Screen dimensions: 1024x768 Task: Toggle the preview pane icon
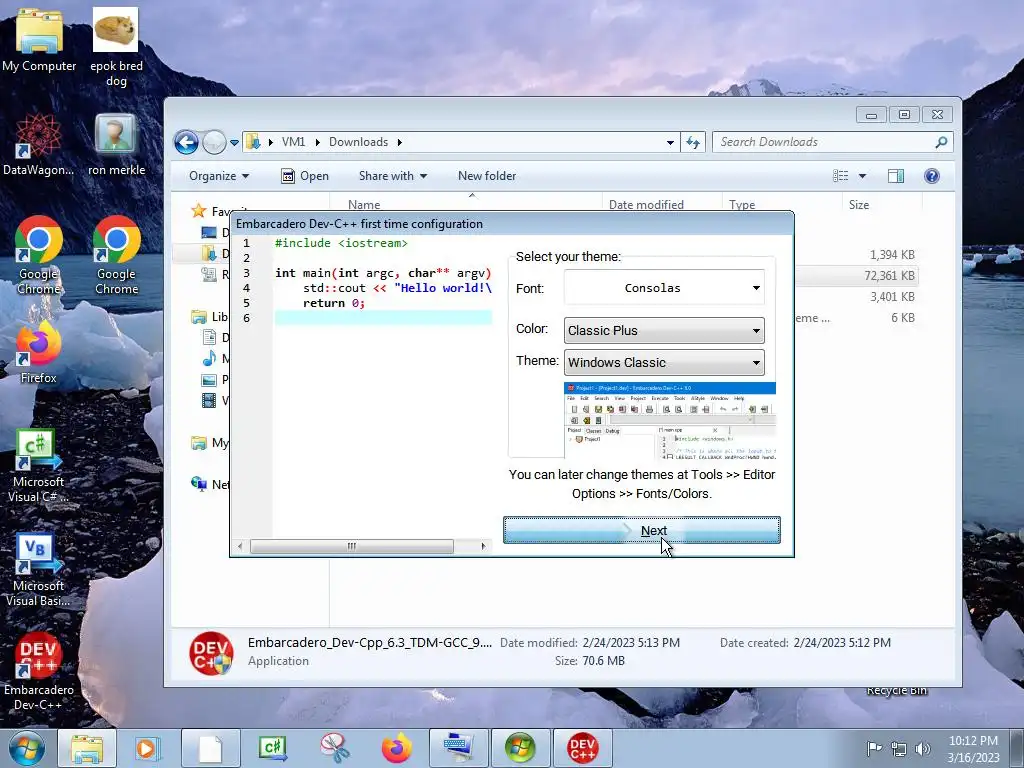[896, 176]
